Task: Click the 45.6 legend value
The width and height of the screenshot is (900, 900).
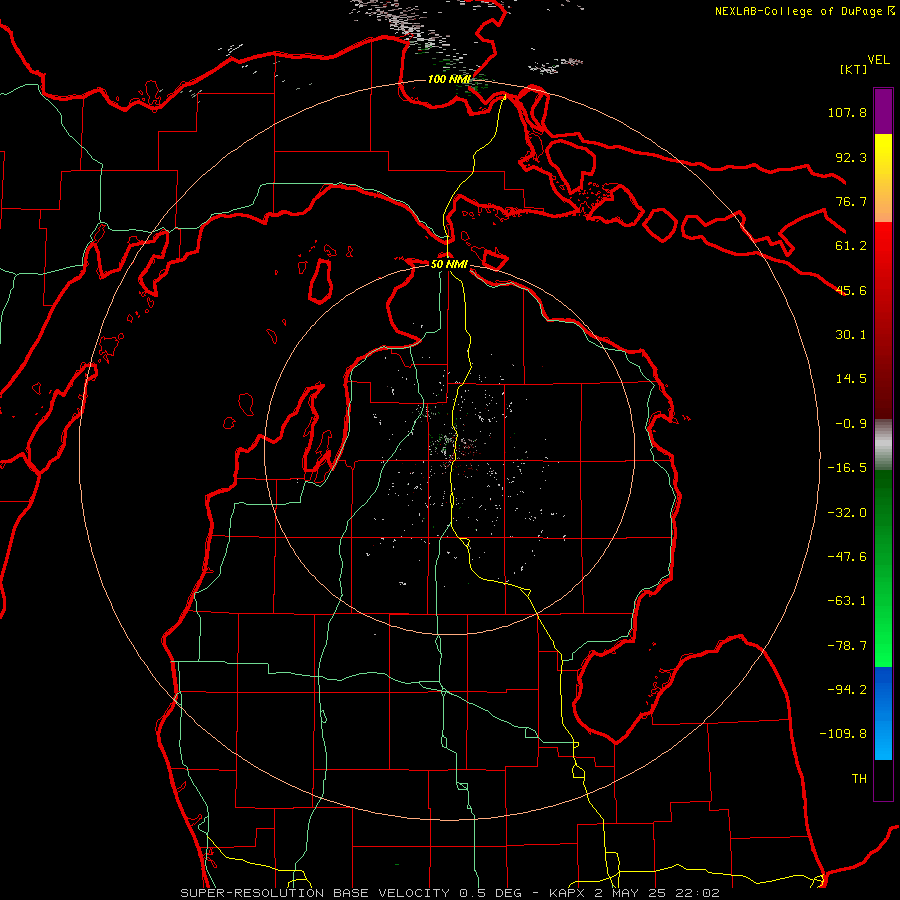Action: (x=851, y=290)
